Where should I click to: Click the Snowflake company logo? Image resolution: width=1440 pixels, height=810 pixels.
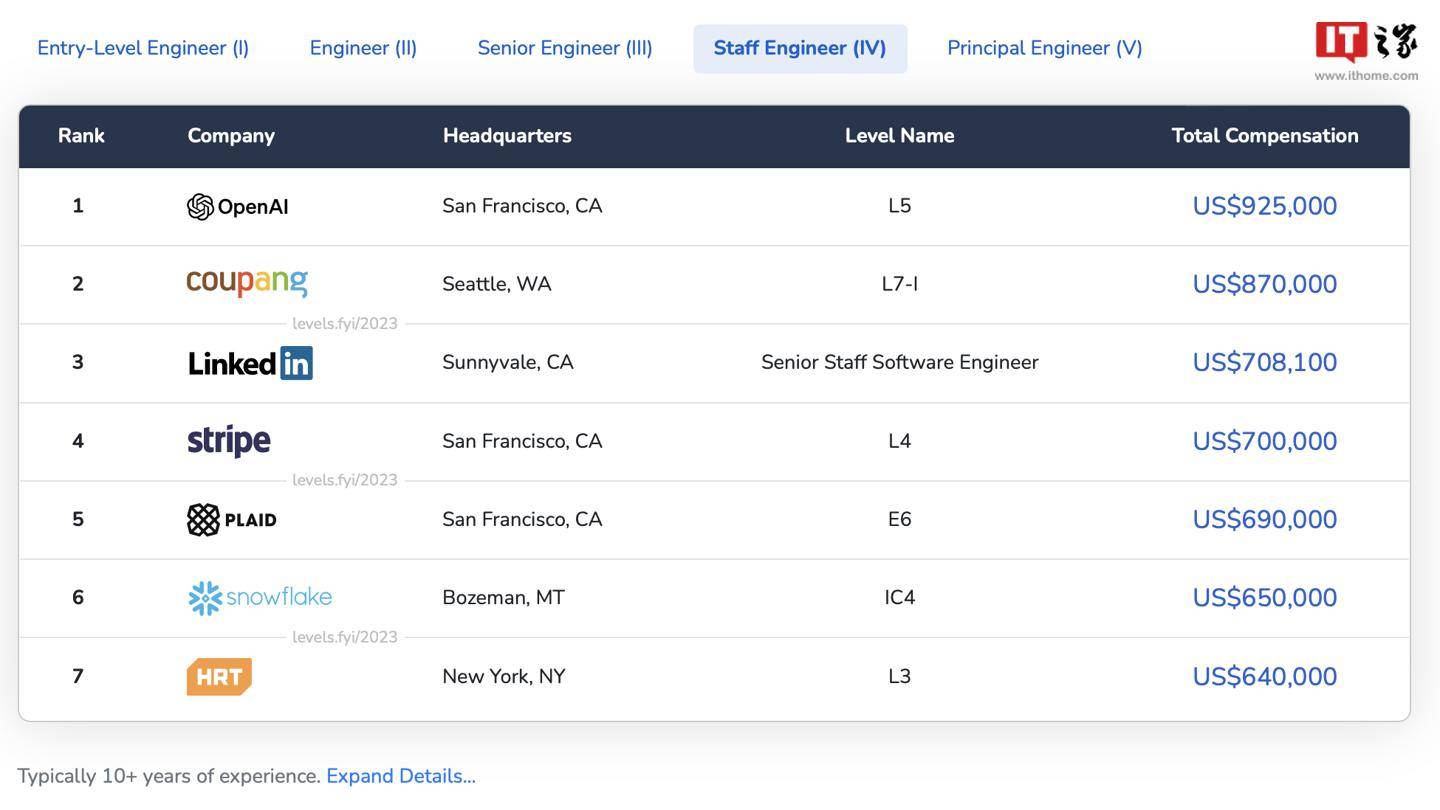pos(260,598)
